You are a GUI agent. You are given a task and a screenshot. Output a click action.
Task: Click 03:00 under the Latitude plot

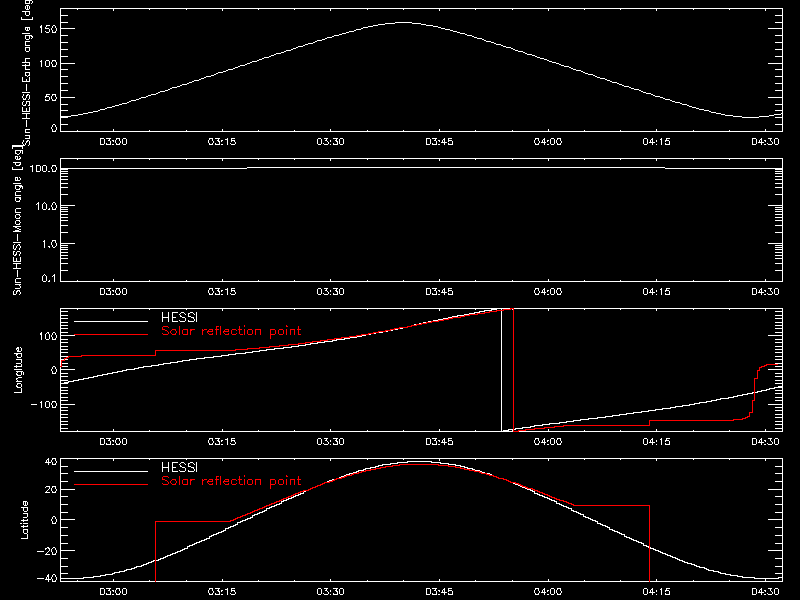tap(113, 592)
